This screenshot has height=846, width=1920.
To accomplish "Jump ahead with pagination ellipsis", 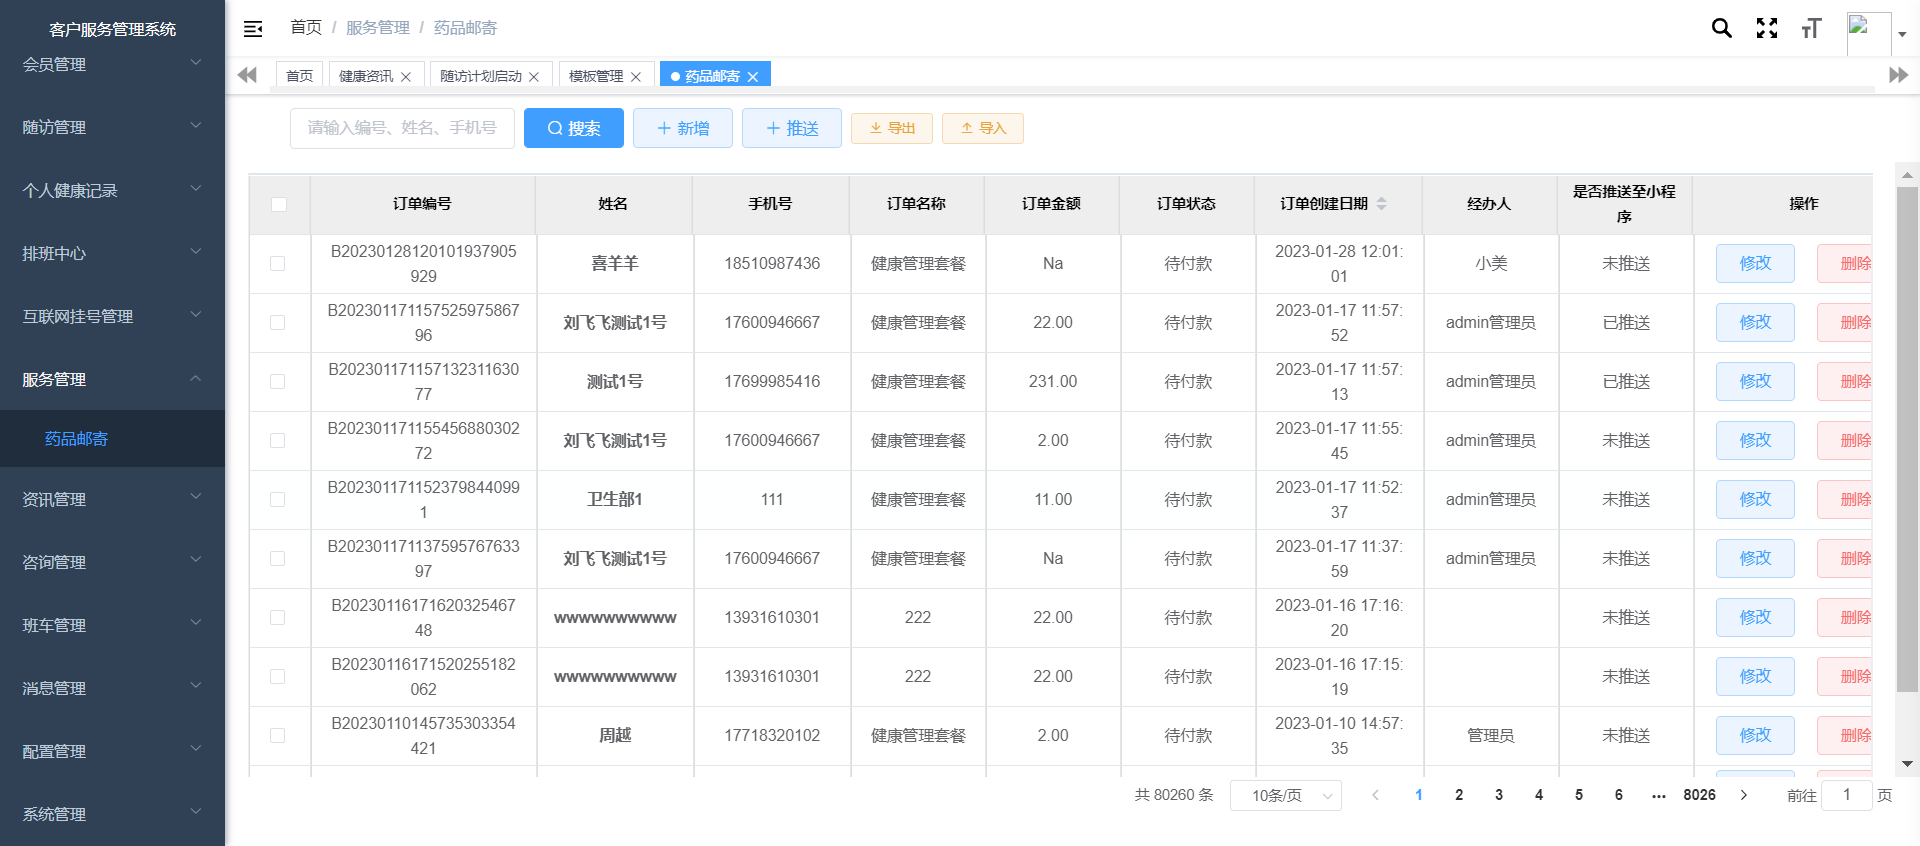I will (x=1659, y=795).
